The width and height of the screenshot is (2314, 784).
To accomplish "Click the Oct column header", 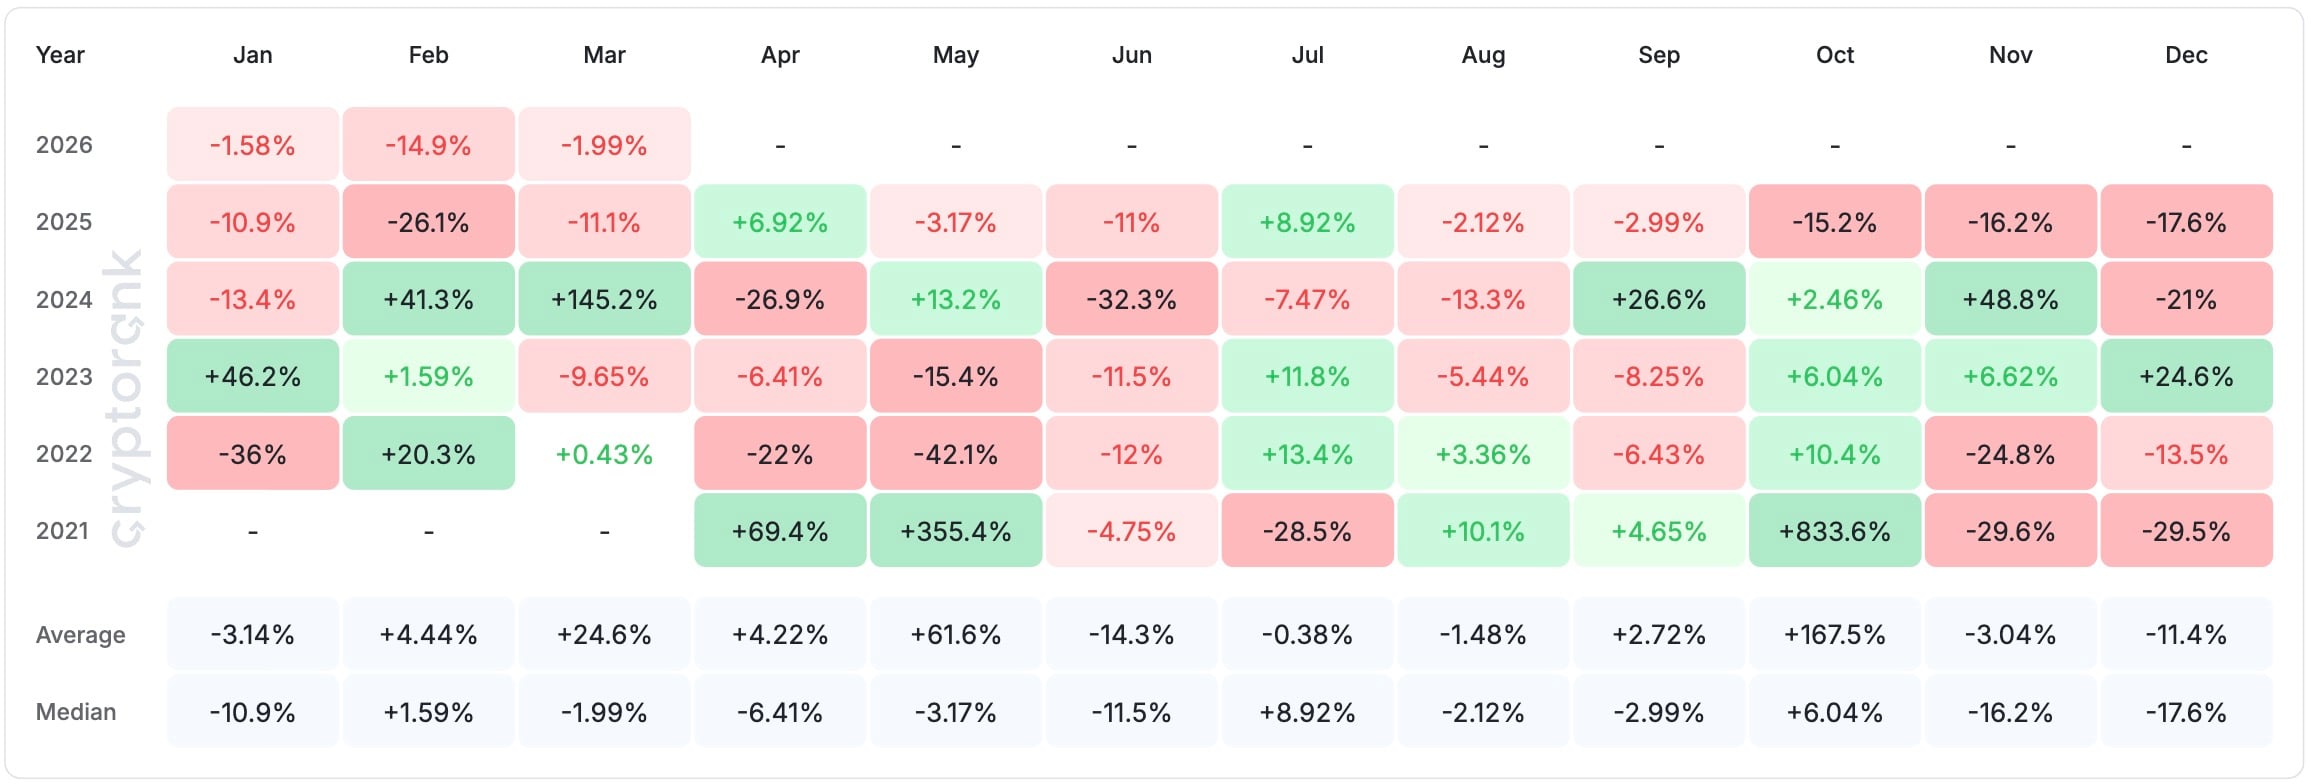I will (x=1834, y=55).
